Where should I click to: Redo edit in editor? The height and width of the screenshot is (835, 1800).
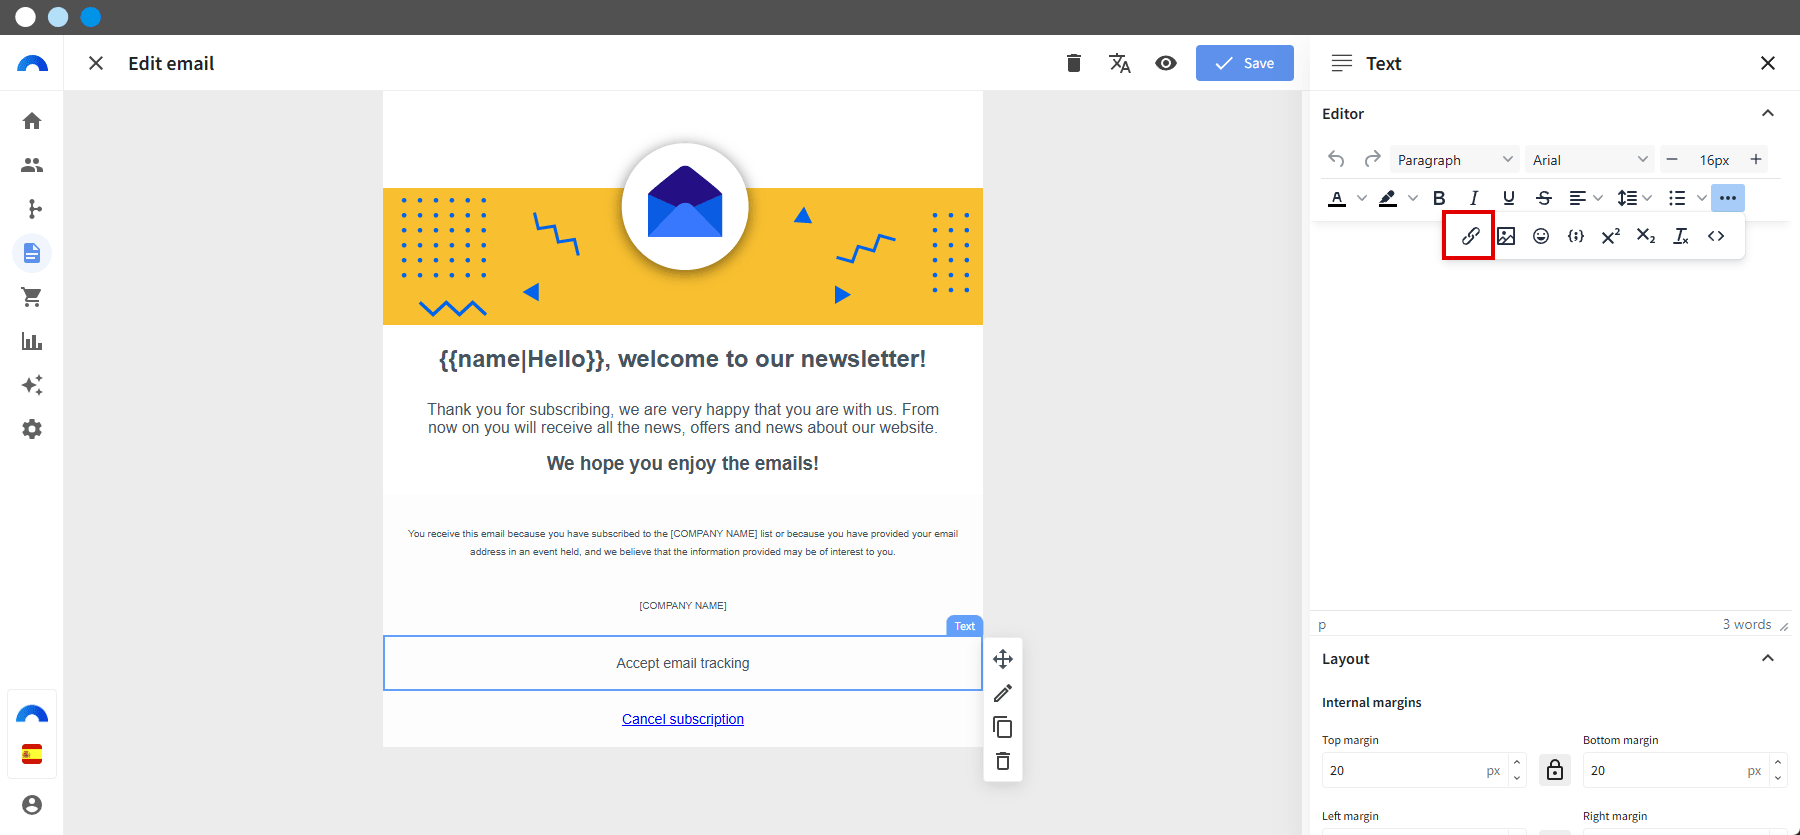[1372, 159]
